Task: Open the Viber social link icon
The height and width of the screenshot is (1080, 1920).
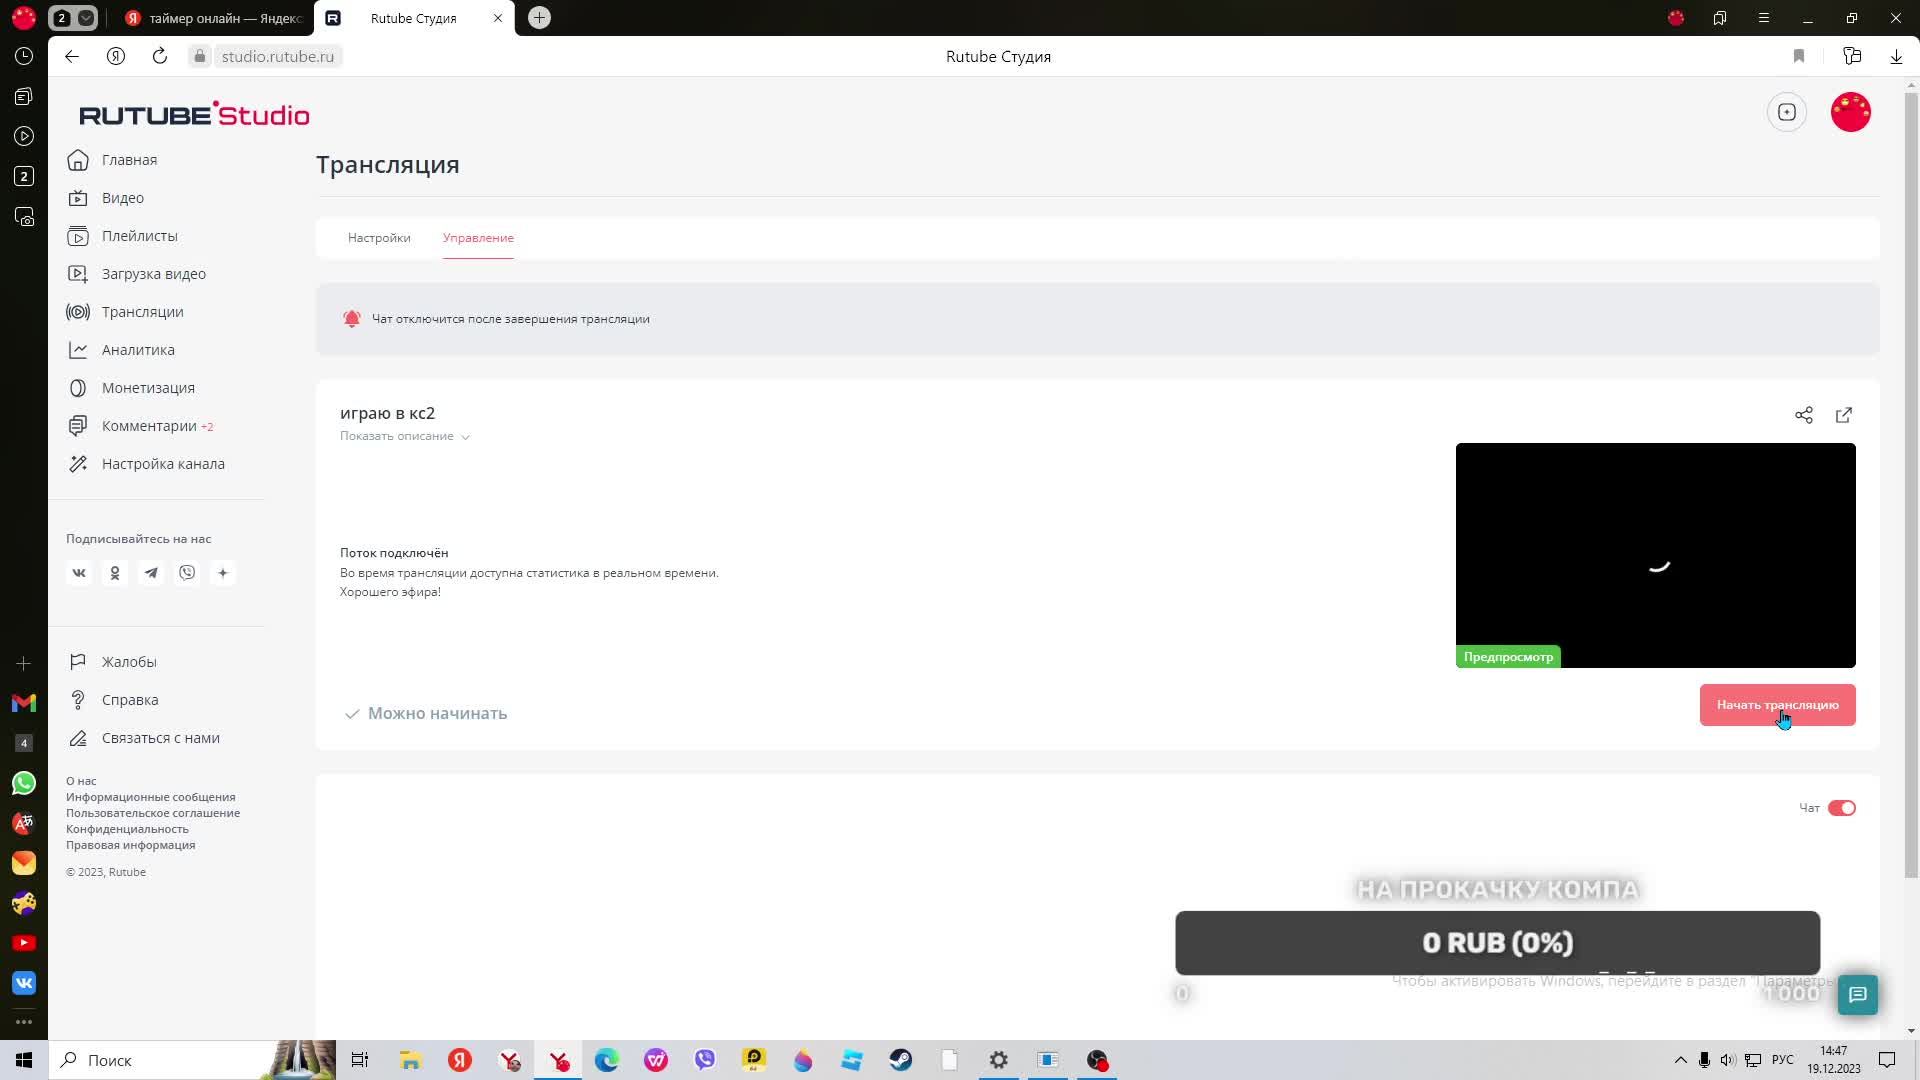Action: 187,573
